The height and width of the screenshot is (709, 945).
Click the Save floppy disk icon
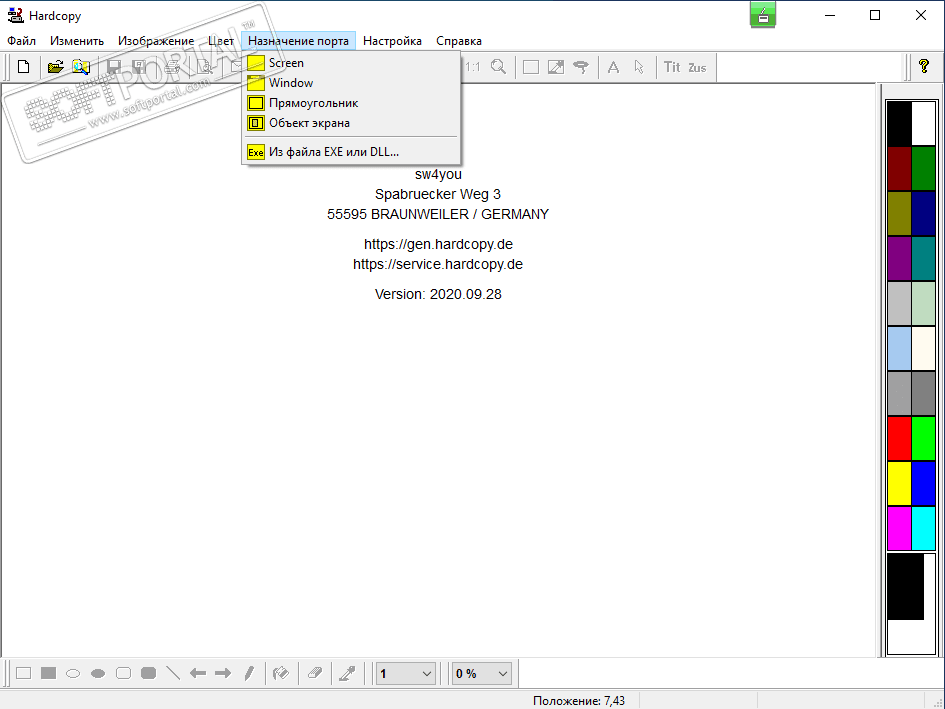pyautogui.click(x=114, y=66)
